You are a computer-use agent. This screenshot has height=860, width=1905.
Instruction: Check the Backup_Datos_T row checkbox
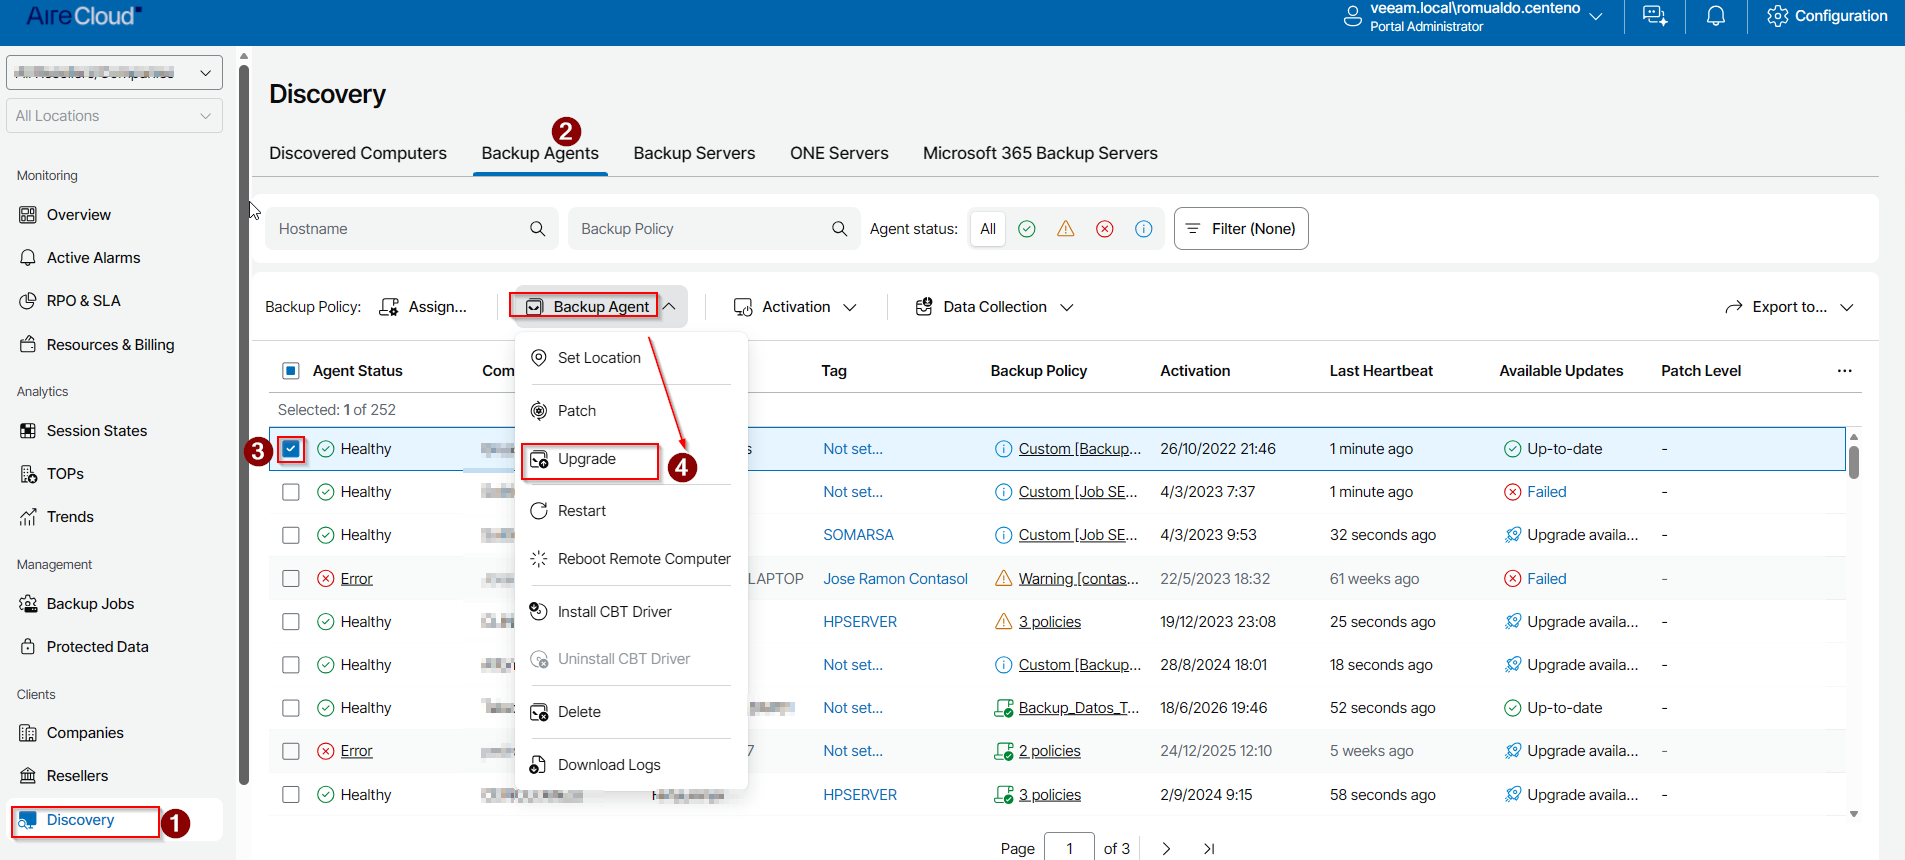(x=291, y=708)
